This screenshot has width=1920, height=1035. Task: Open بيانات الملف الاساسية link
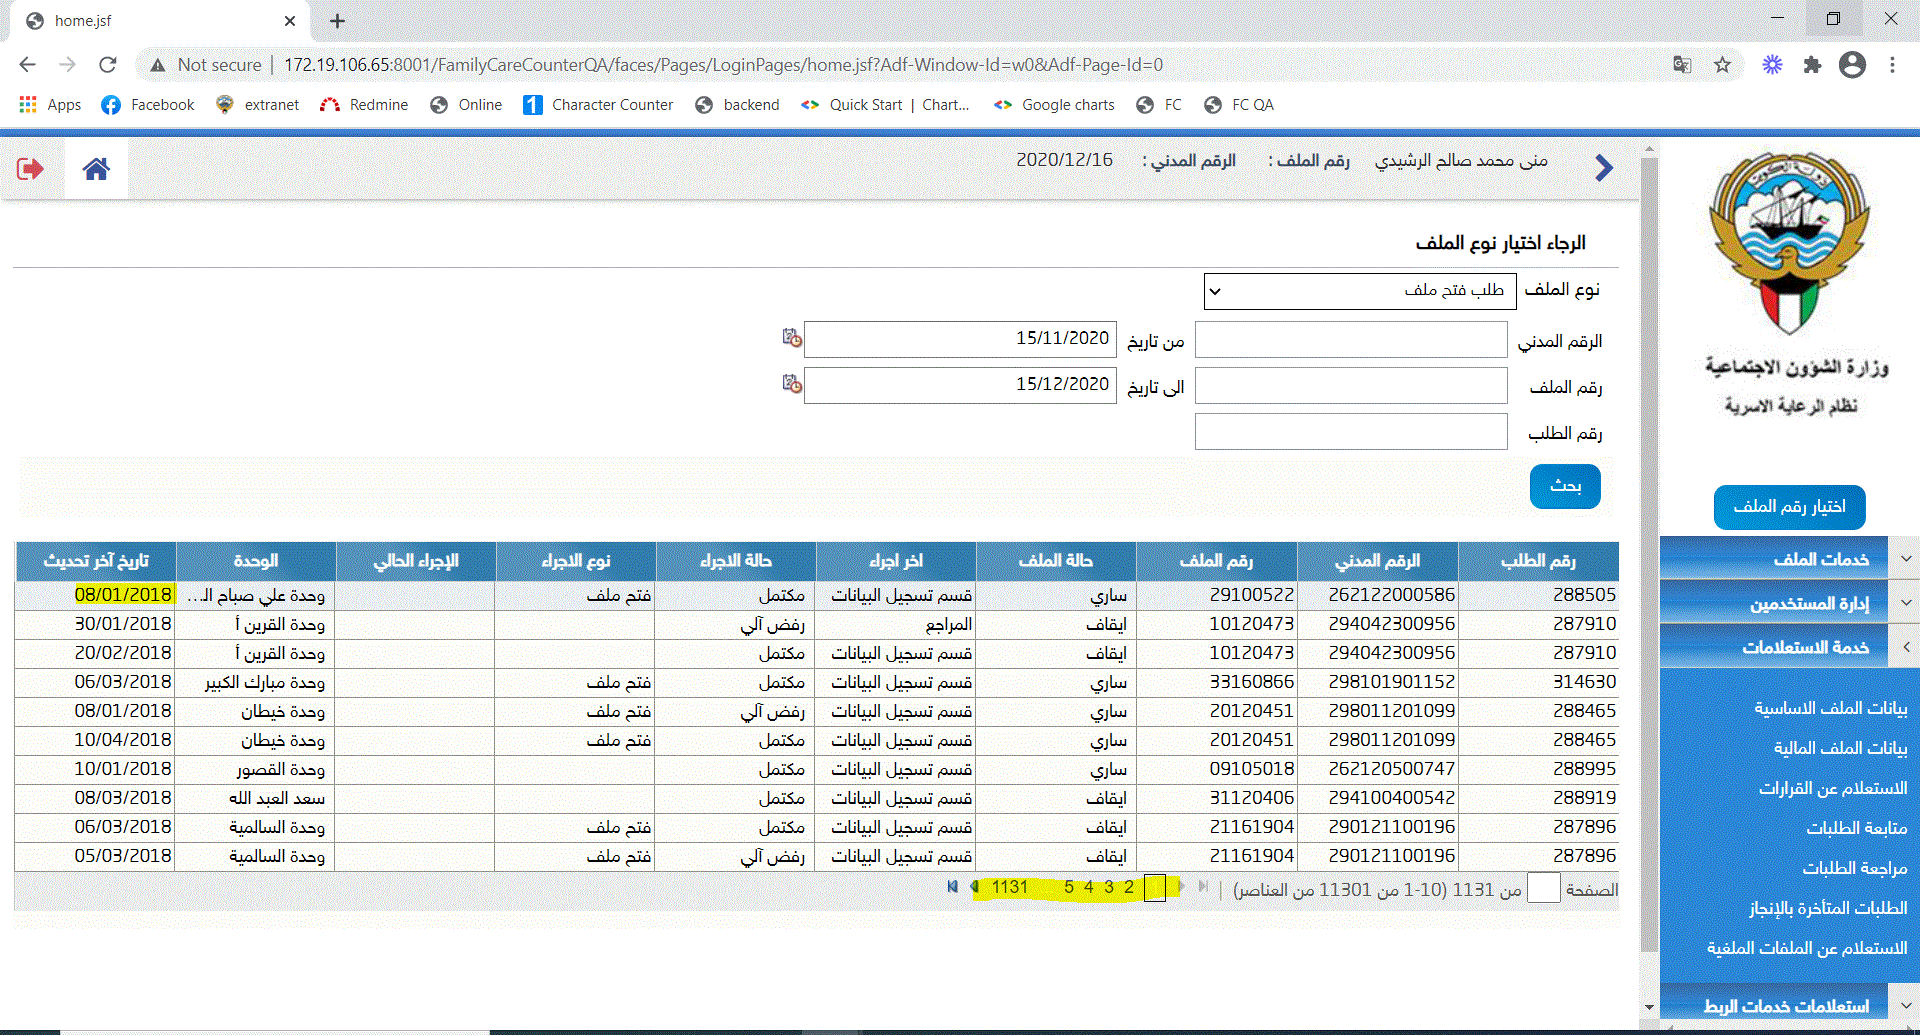(1830, 708)
